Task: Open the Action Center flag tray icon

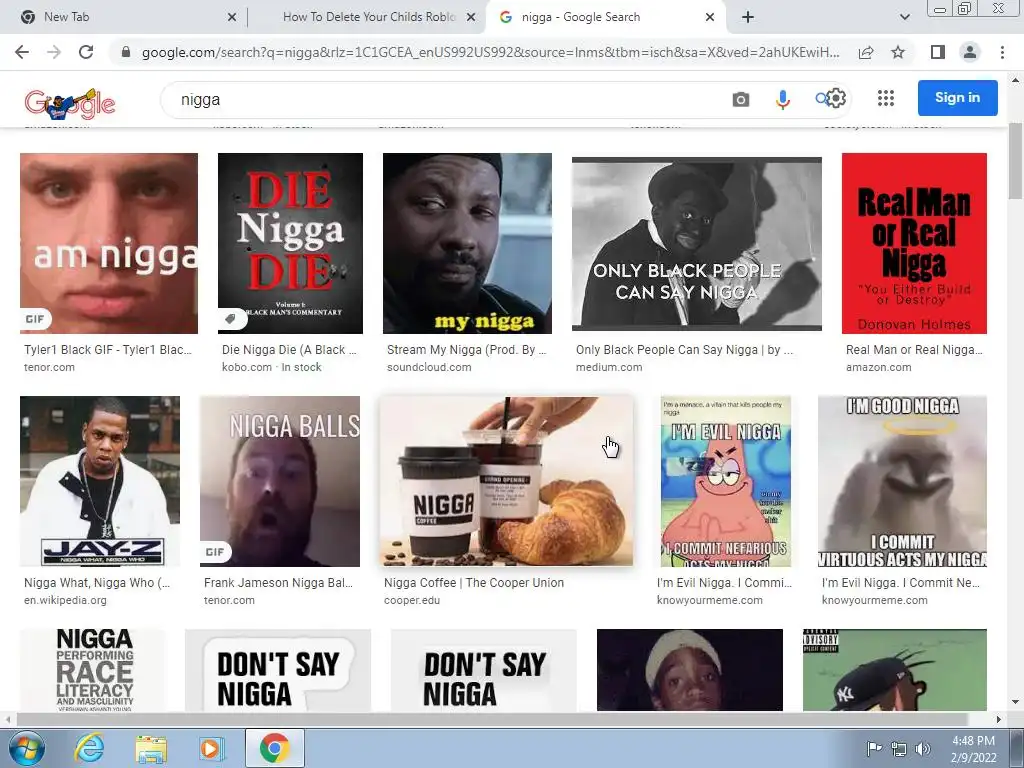Action: (x=874, y=748)
